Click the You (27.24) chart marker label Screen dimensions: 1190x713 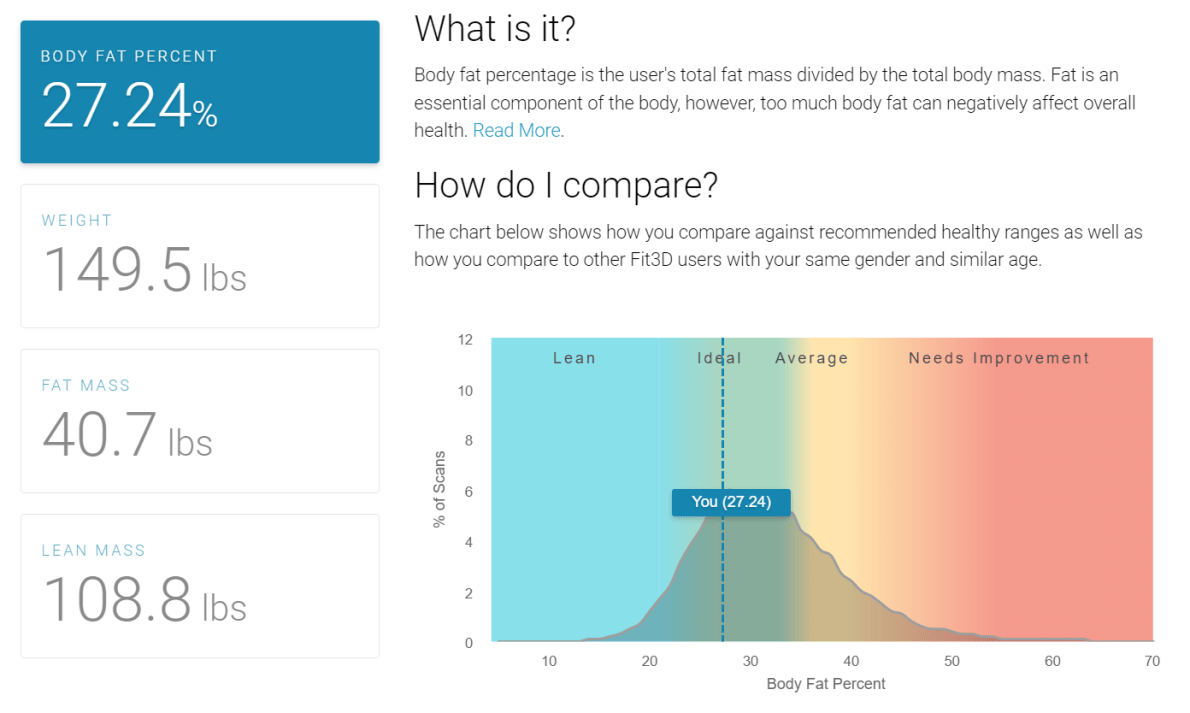click(x=731, y=502)
